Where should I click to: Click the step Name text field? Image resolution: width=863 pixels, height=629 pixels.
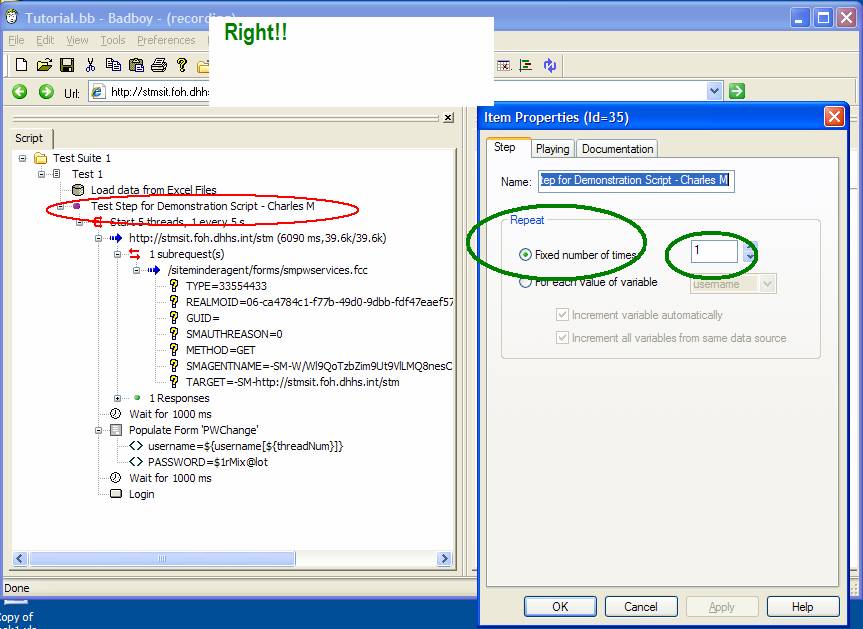click(x=636, y=181)
